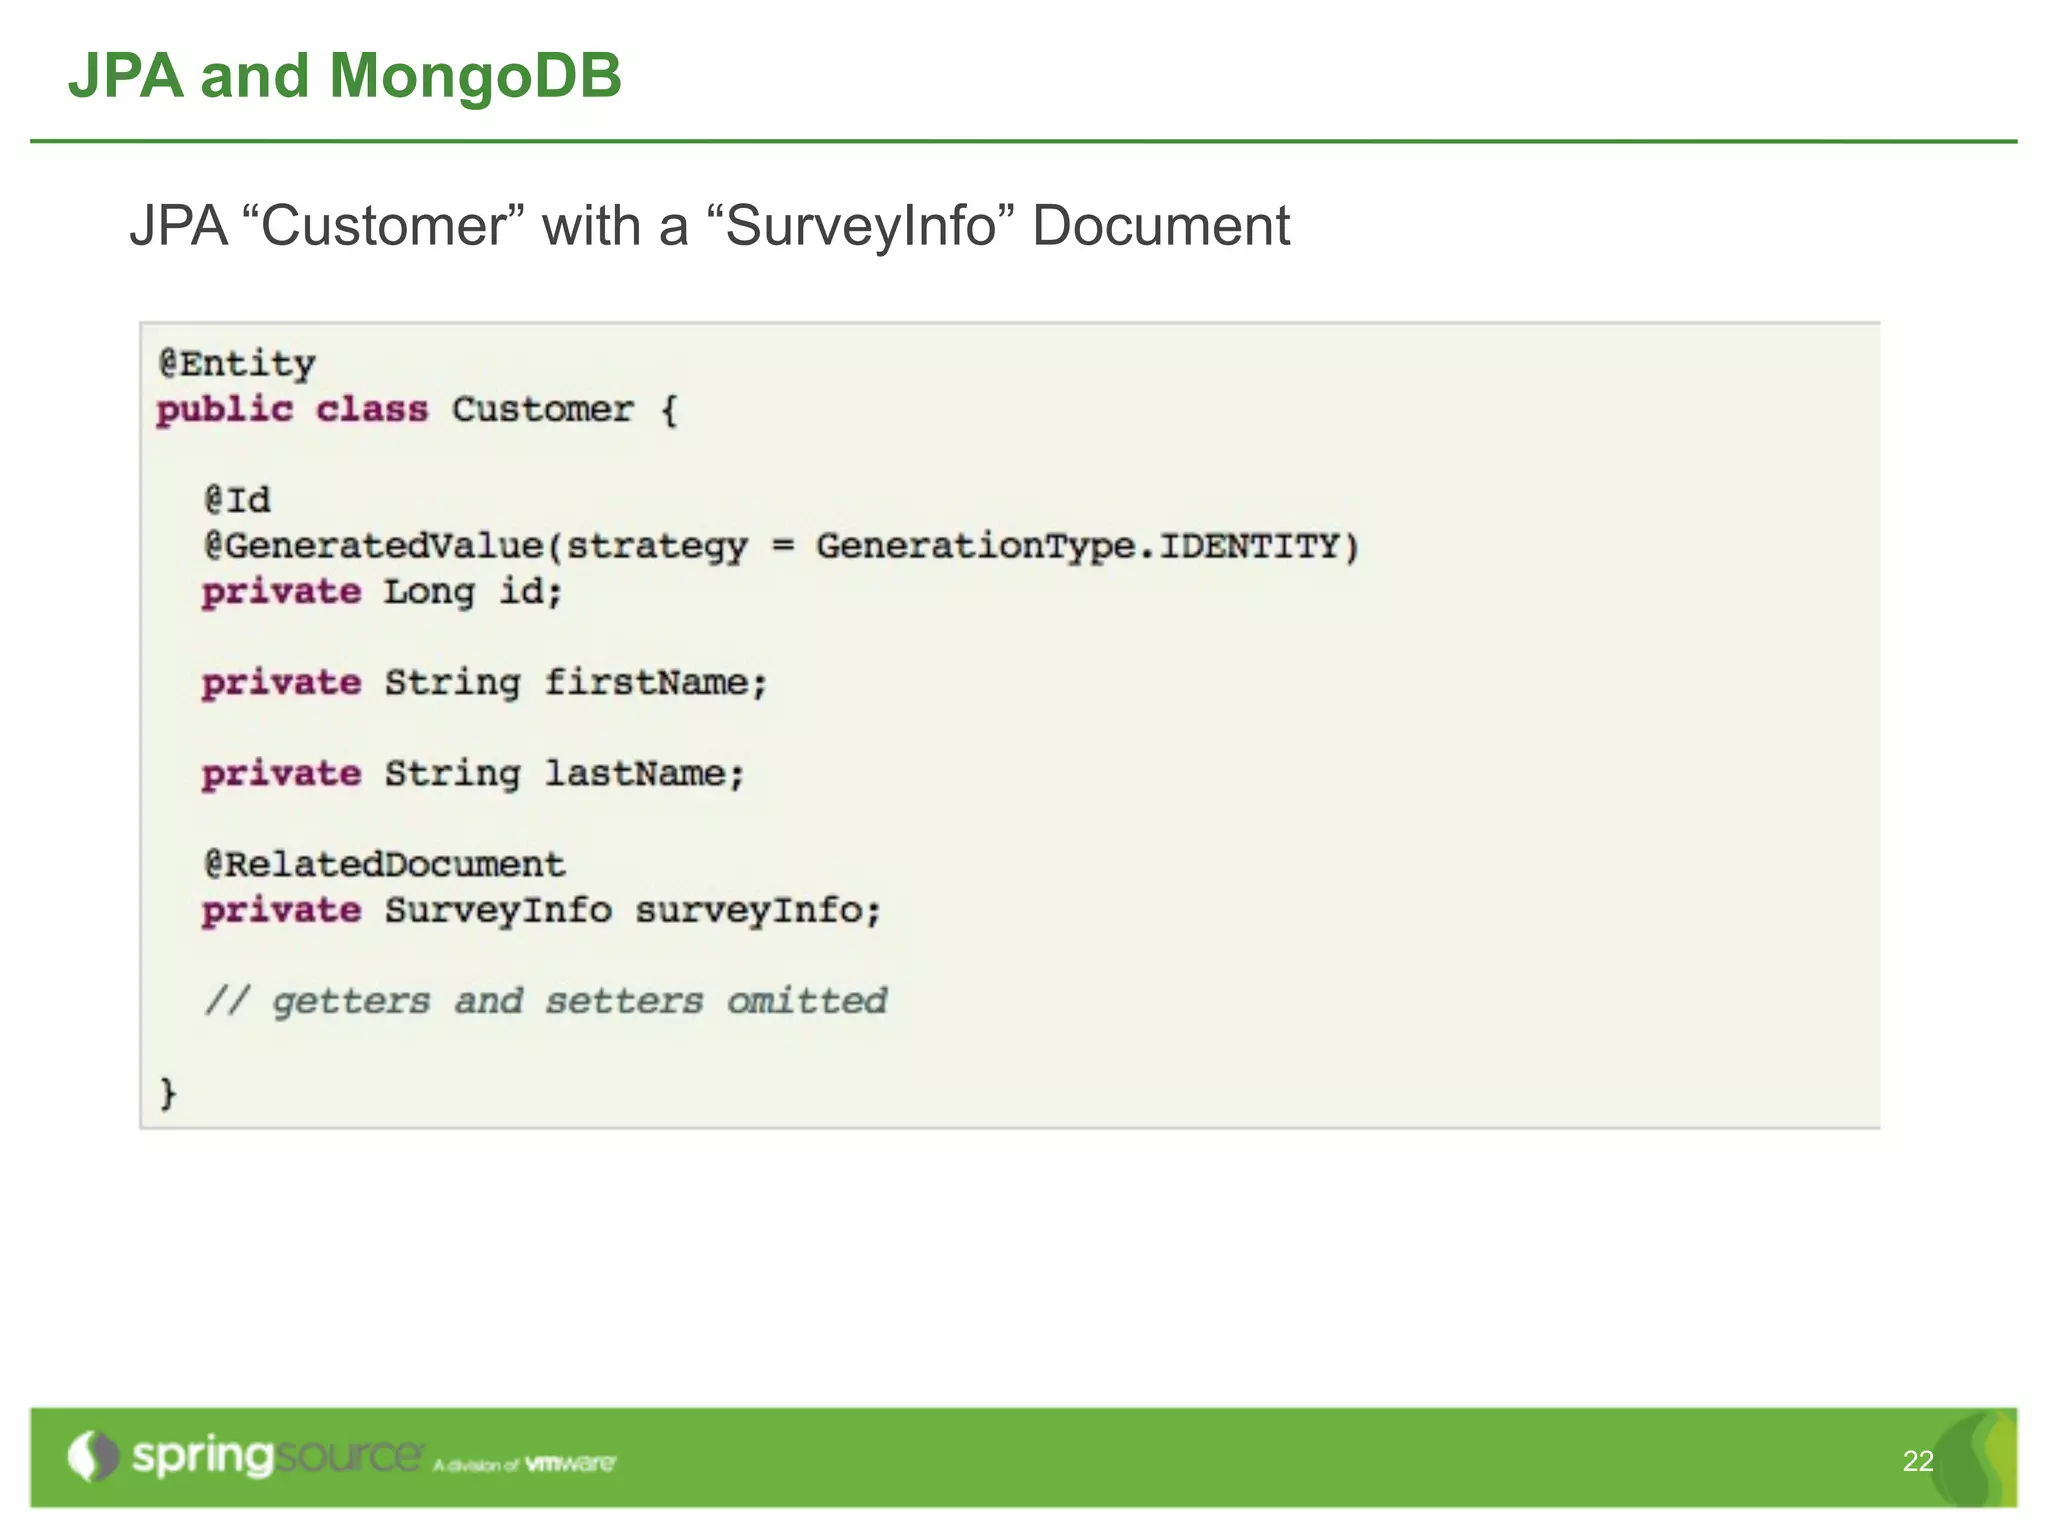Screen dimensions: 2048x1536
Task: Click the "getters and setters omitted" comment
Action: (x=546, y=1001)
